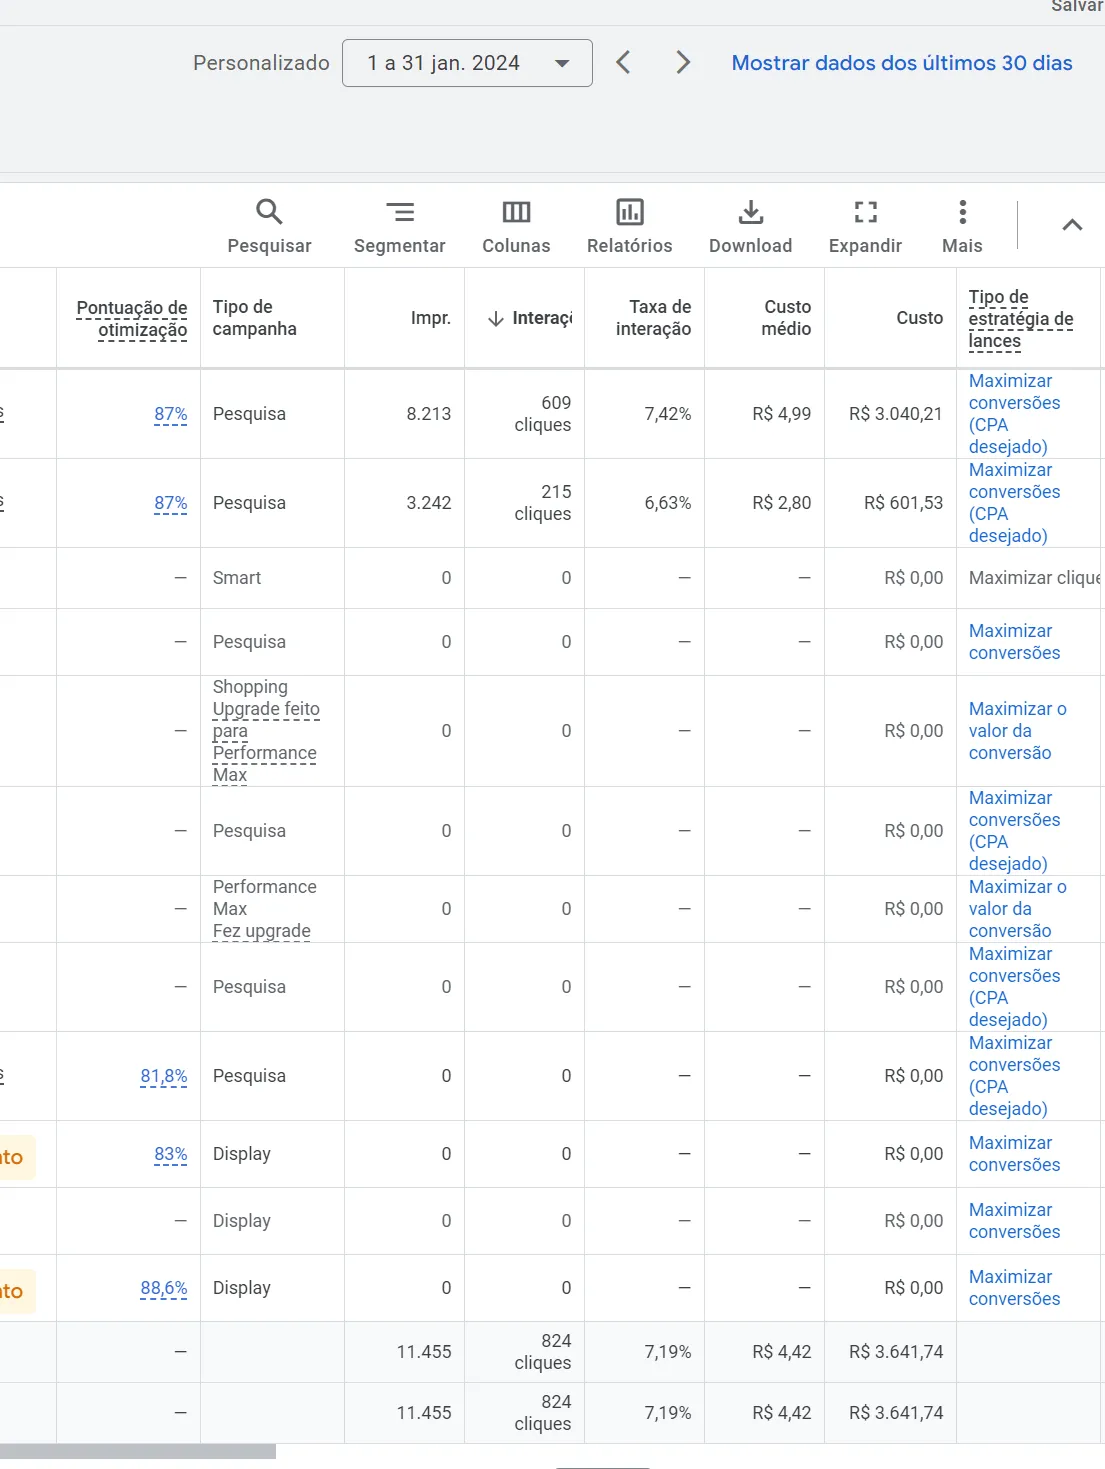Go to previous date period arrow
The image size is (1105, 1469).
tap(623, 63)
